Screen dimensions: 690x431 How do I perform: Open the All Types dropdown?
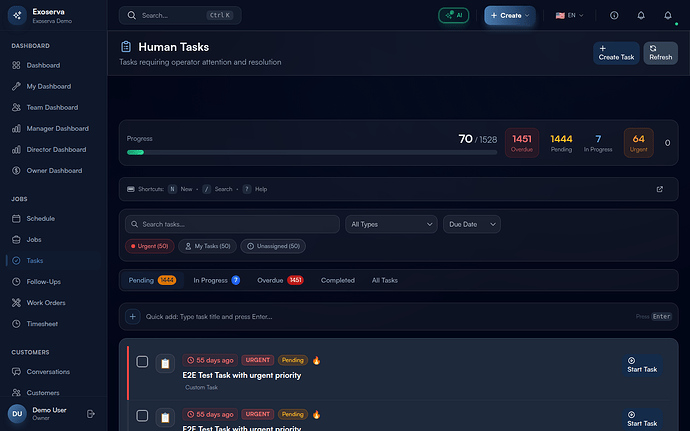tap(391, 225)
